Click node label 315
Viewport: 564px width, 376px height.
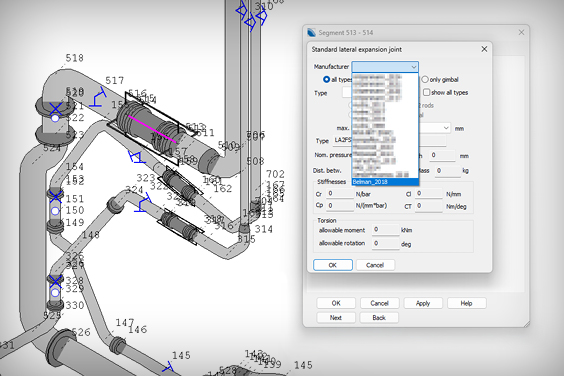click(247, 239)
